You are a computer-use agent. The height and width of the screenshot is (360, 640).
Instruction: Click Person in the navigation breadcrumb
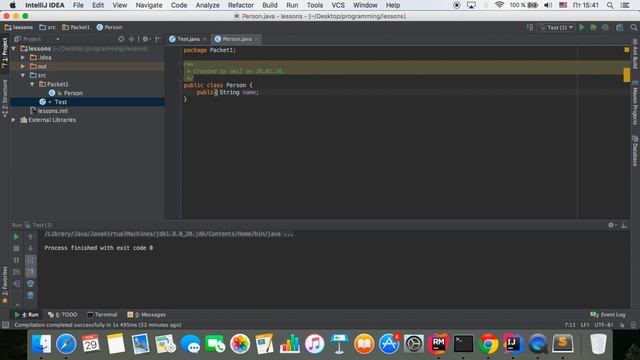click(109, 27)
